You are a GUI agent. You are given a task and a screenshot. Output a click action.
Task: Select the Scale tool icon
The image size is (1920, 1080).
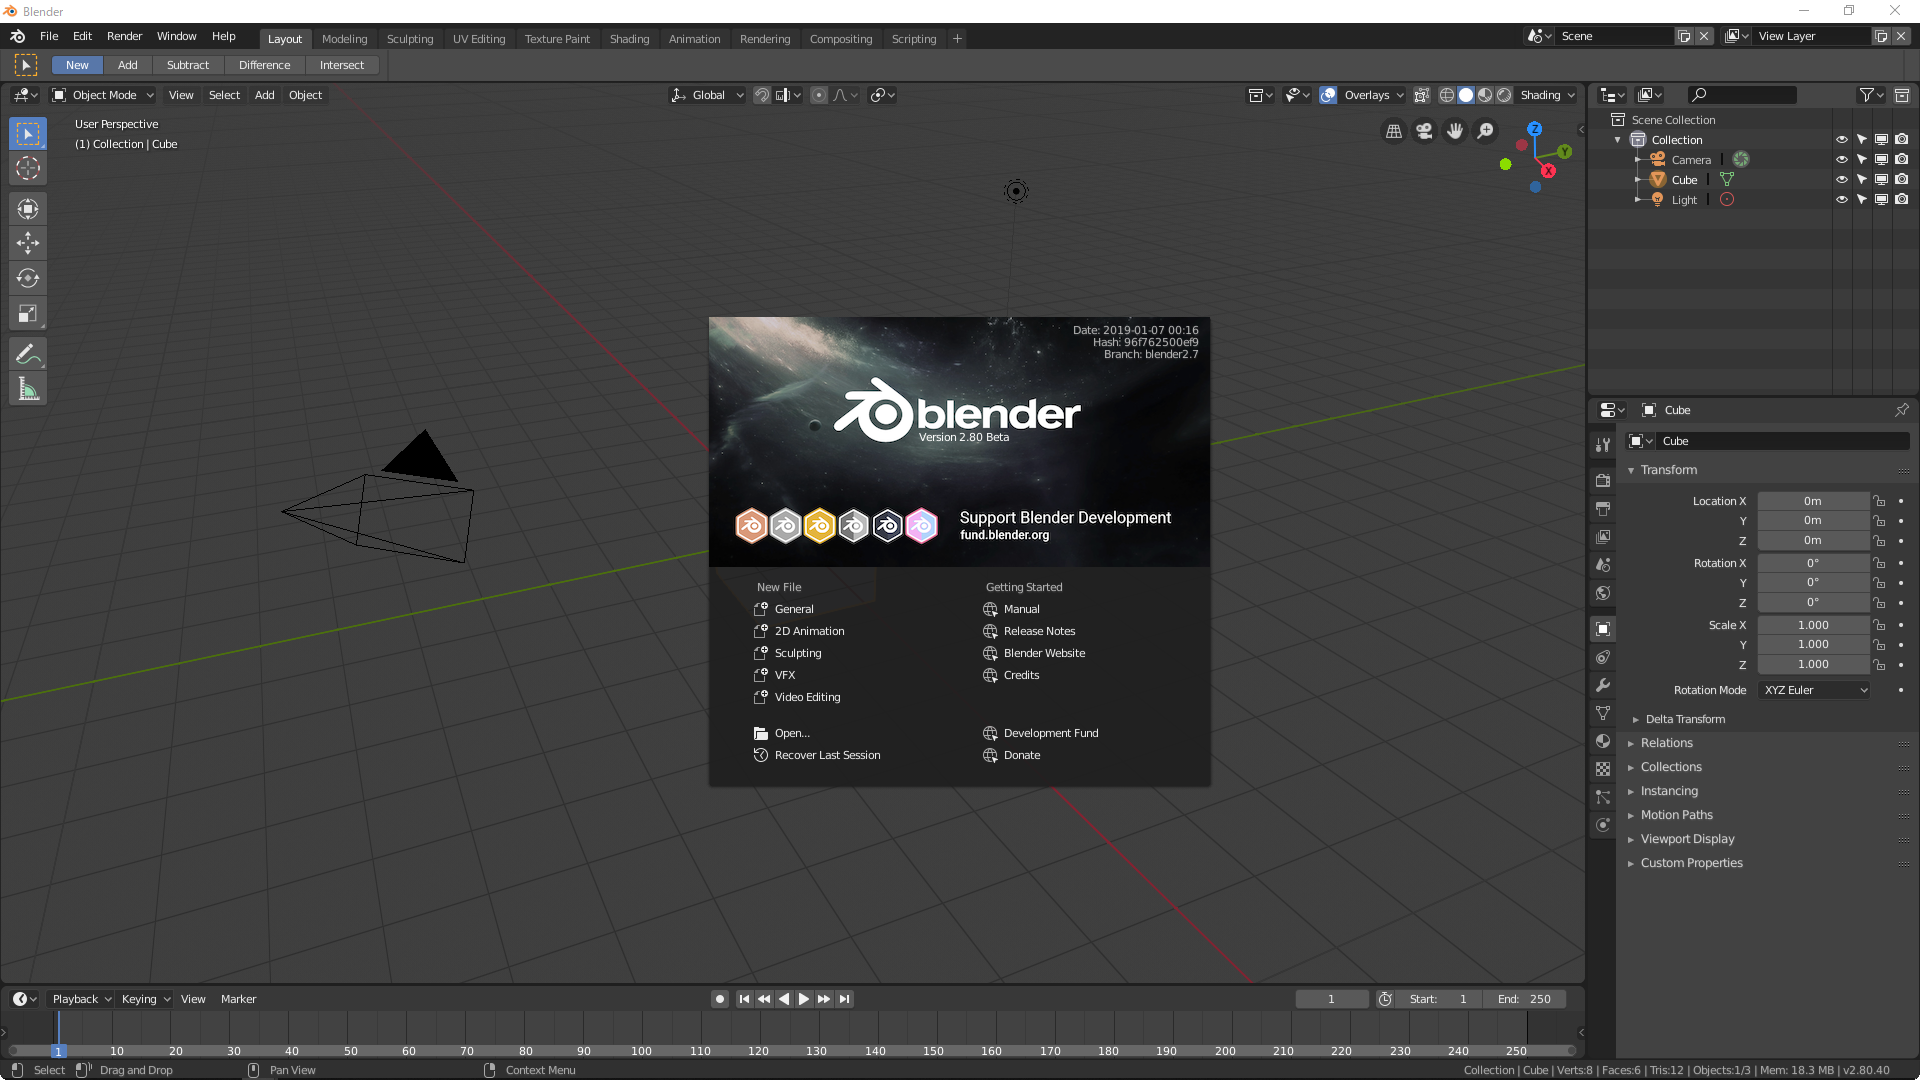[28, 313]
